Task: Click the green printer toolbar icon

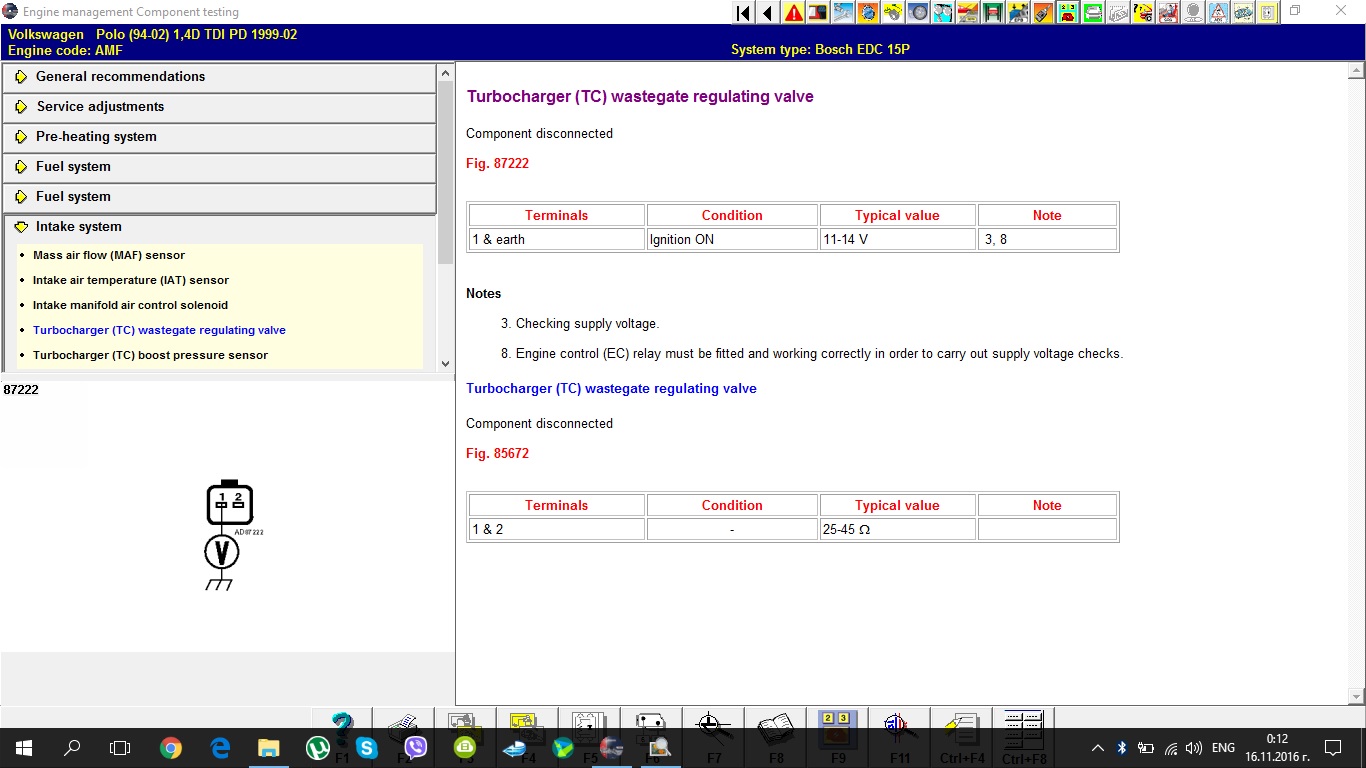Action: tap(1093, 13)
